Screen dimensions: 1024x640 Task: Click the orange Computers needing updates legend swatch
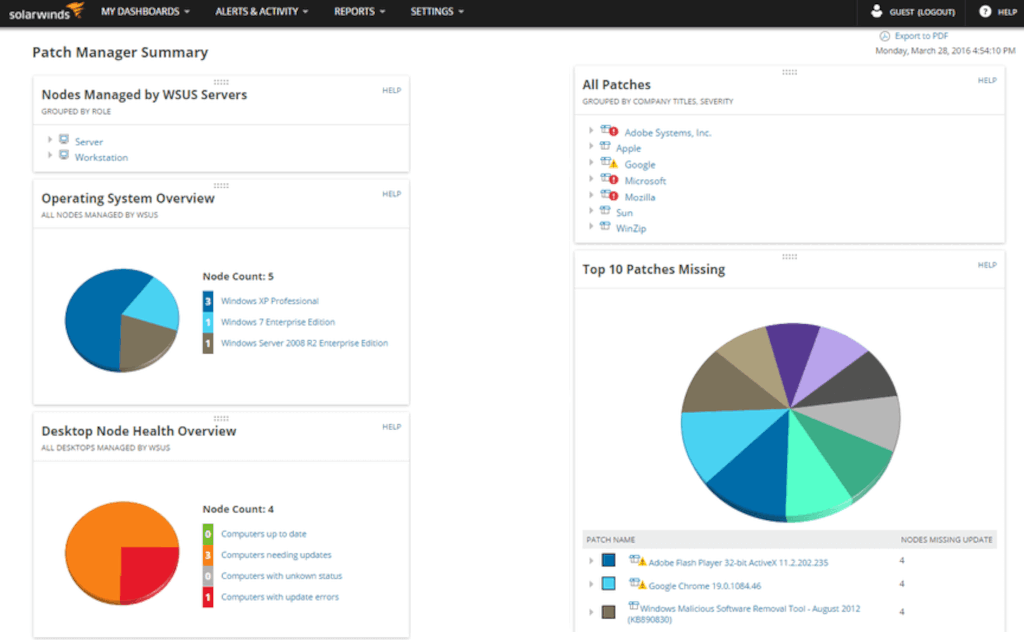pyautogui.click(x=208, y=555)
